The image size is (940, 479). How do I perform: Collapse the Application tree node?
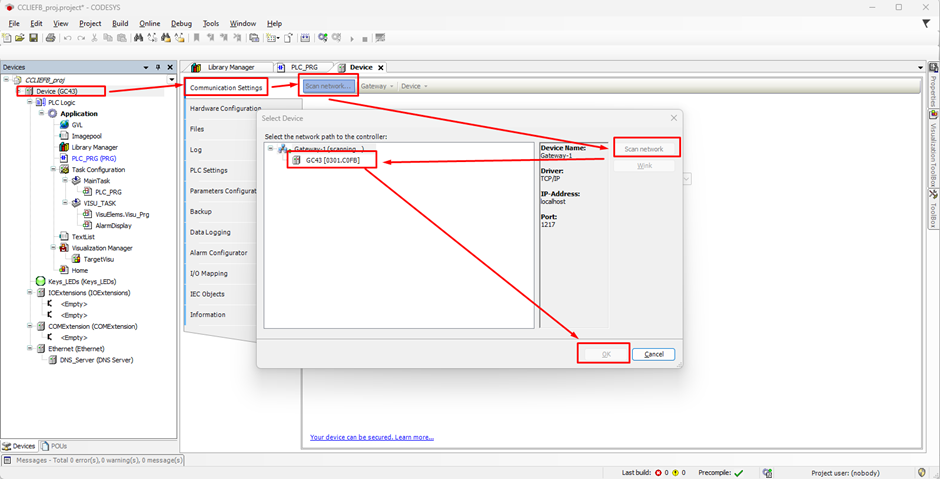[42, 113]
